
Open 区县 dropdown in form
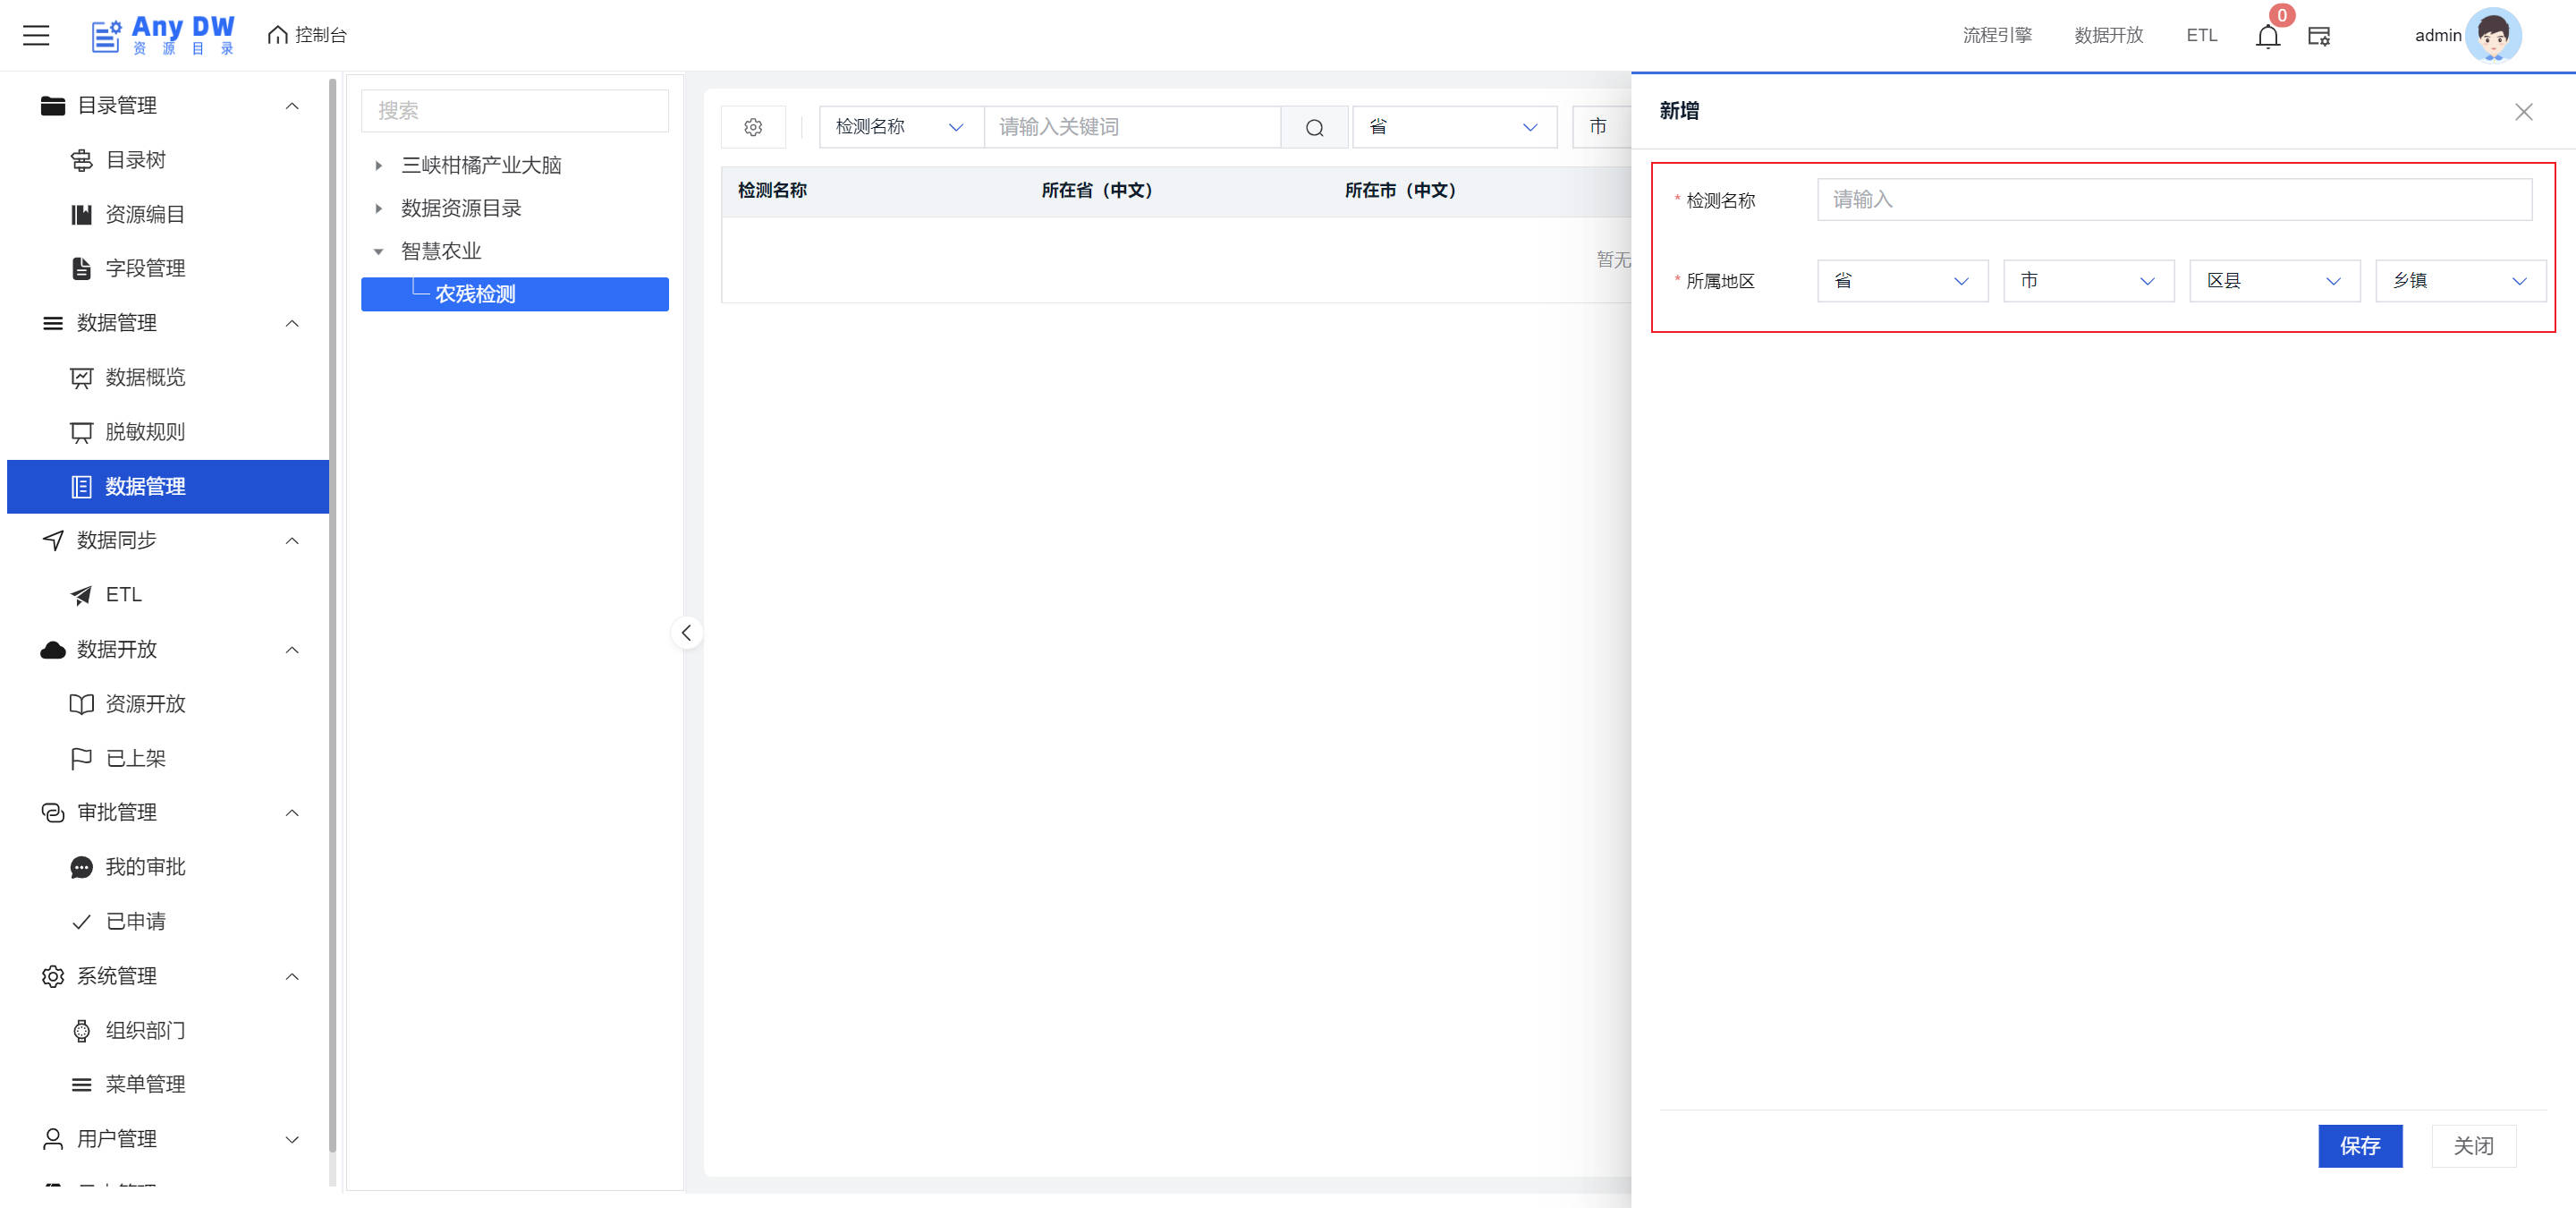coord(2273,281)
